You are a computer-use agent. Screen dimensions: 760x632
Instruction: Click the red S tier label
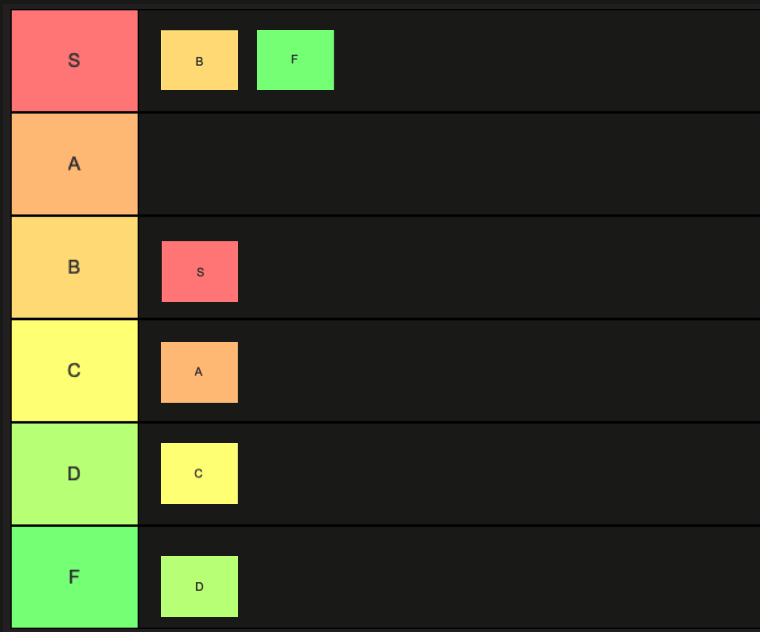point(74,61)
